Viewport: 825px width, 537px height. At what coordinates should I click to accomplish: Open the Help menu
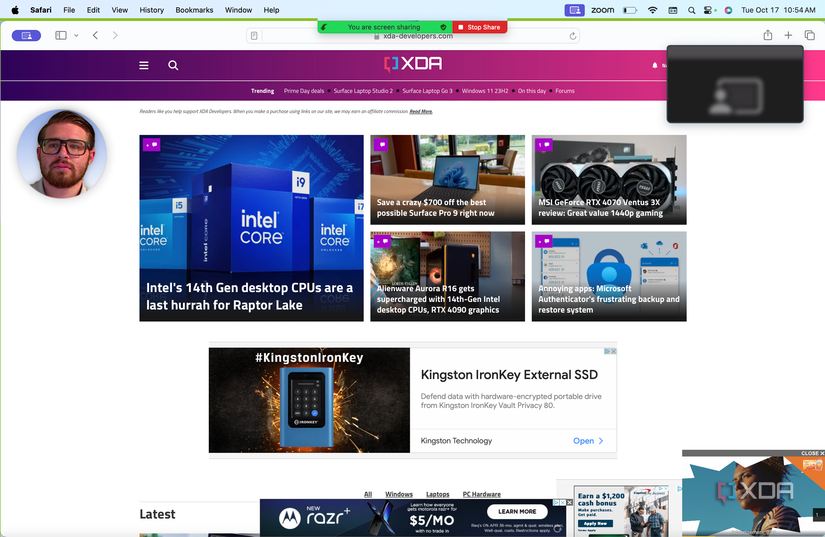pyautogui.click(x=271, y=10)
